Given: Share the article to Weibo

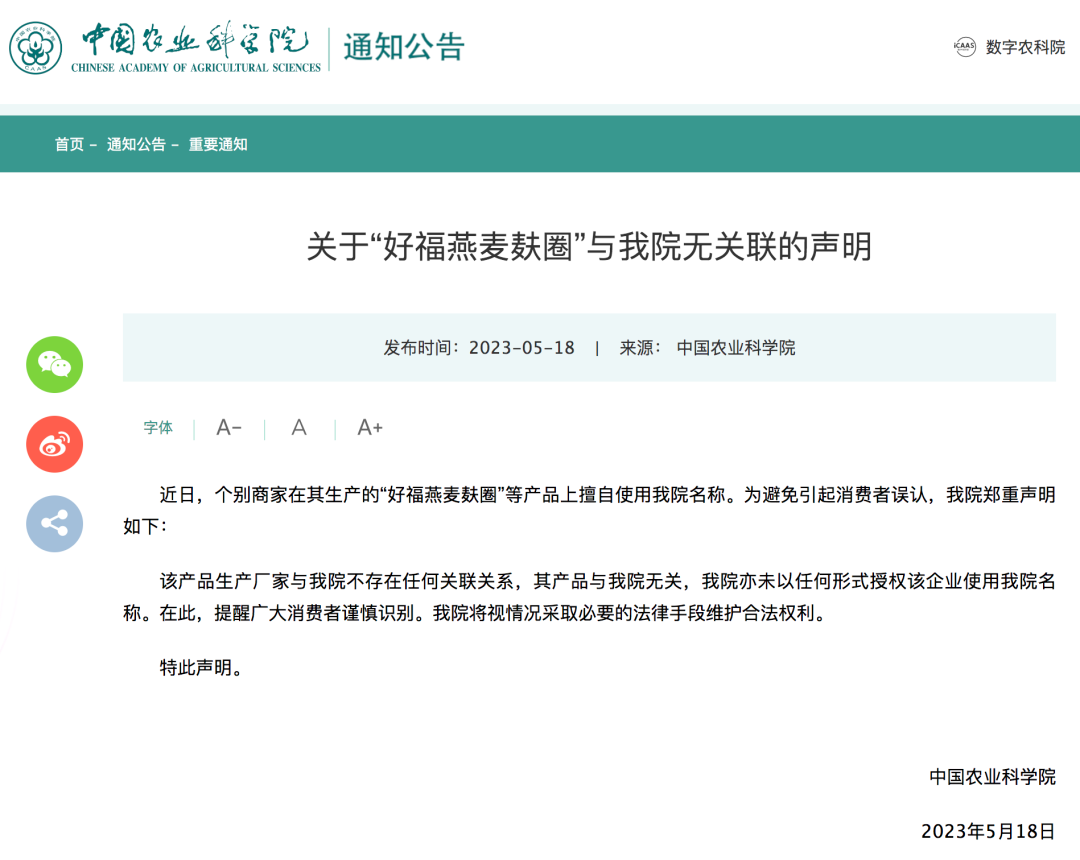Looking at the screenshot, I should 54,444.
